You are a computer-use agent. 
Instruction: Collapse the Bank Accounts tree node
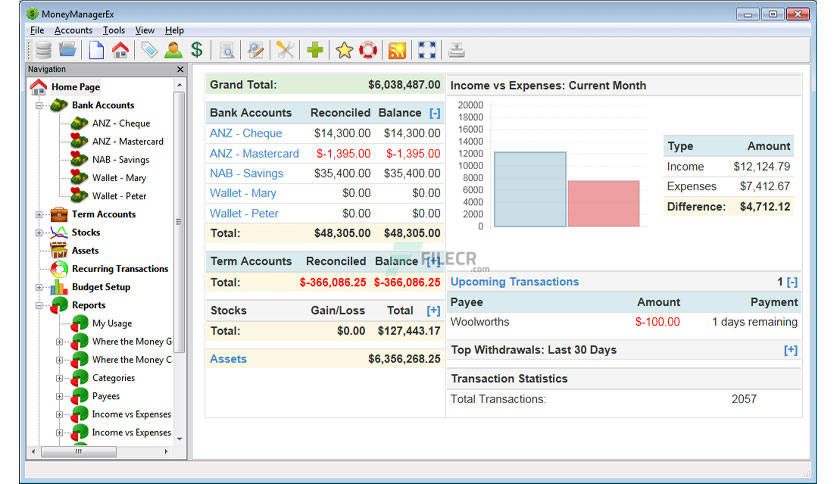point(39,106)
